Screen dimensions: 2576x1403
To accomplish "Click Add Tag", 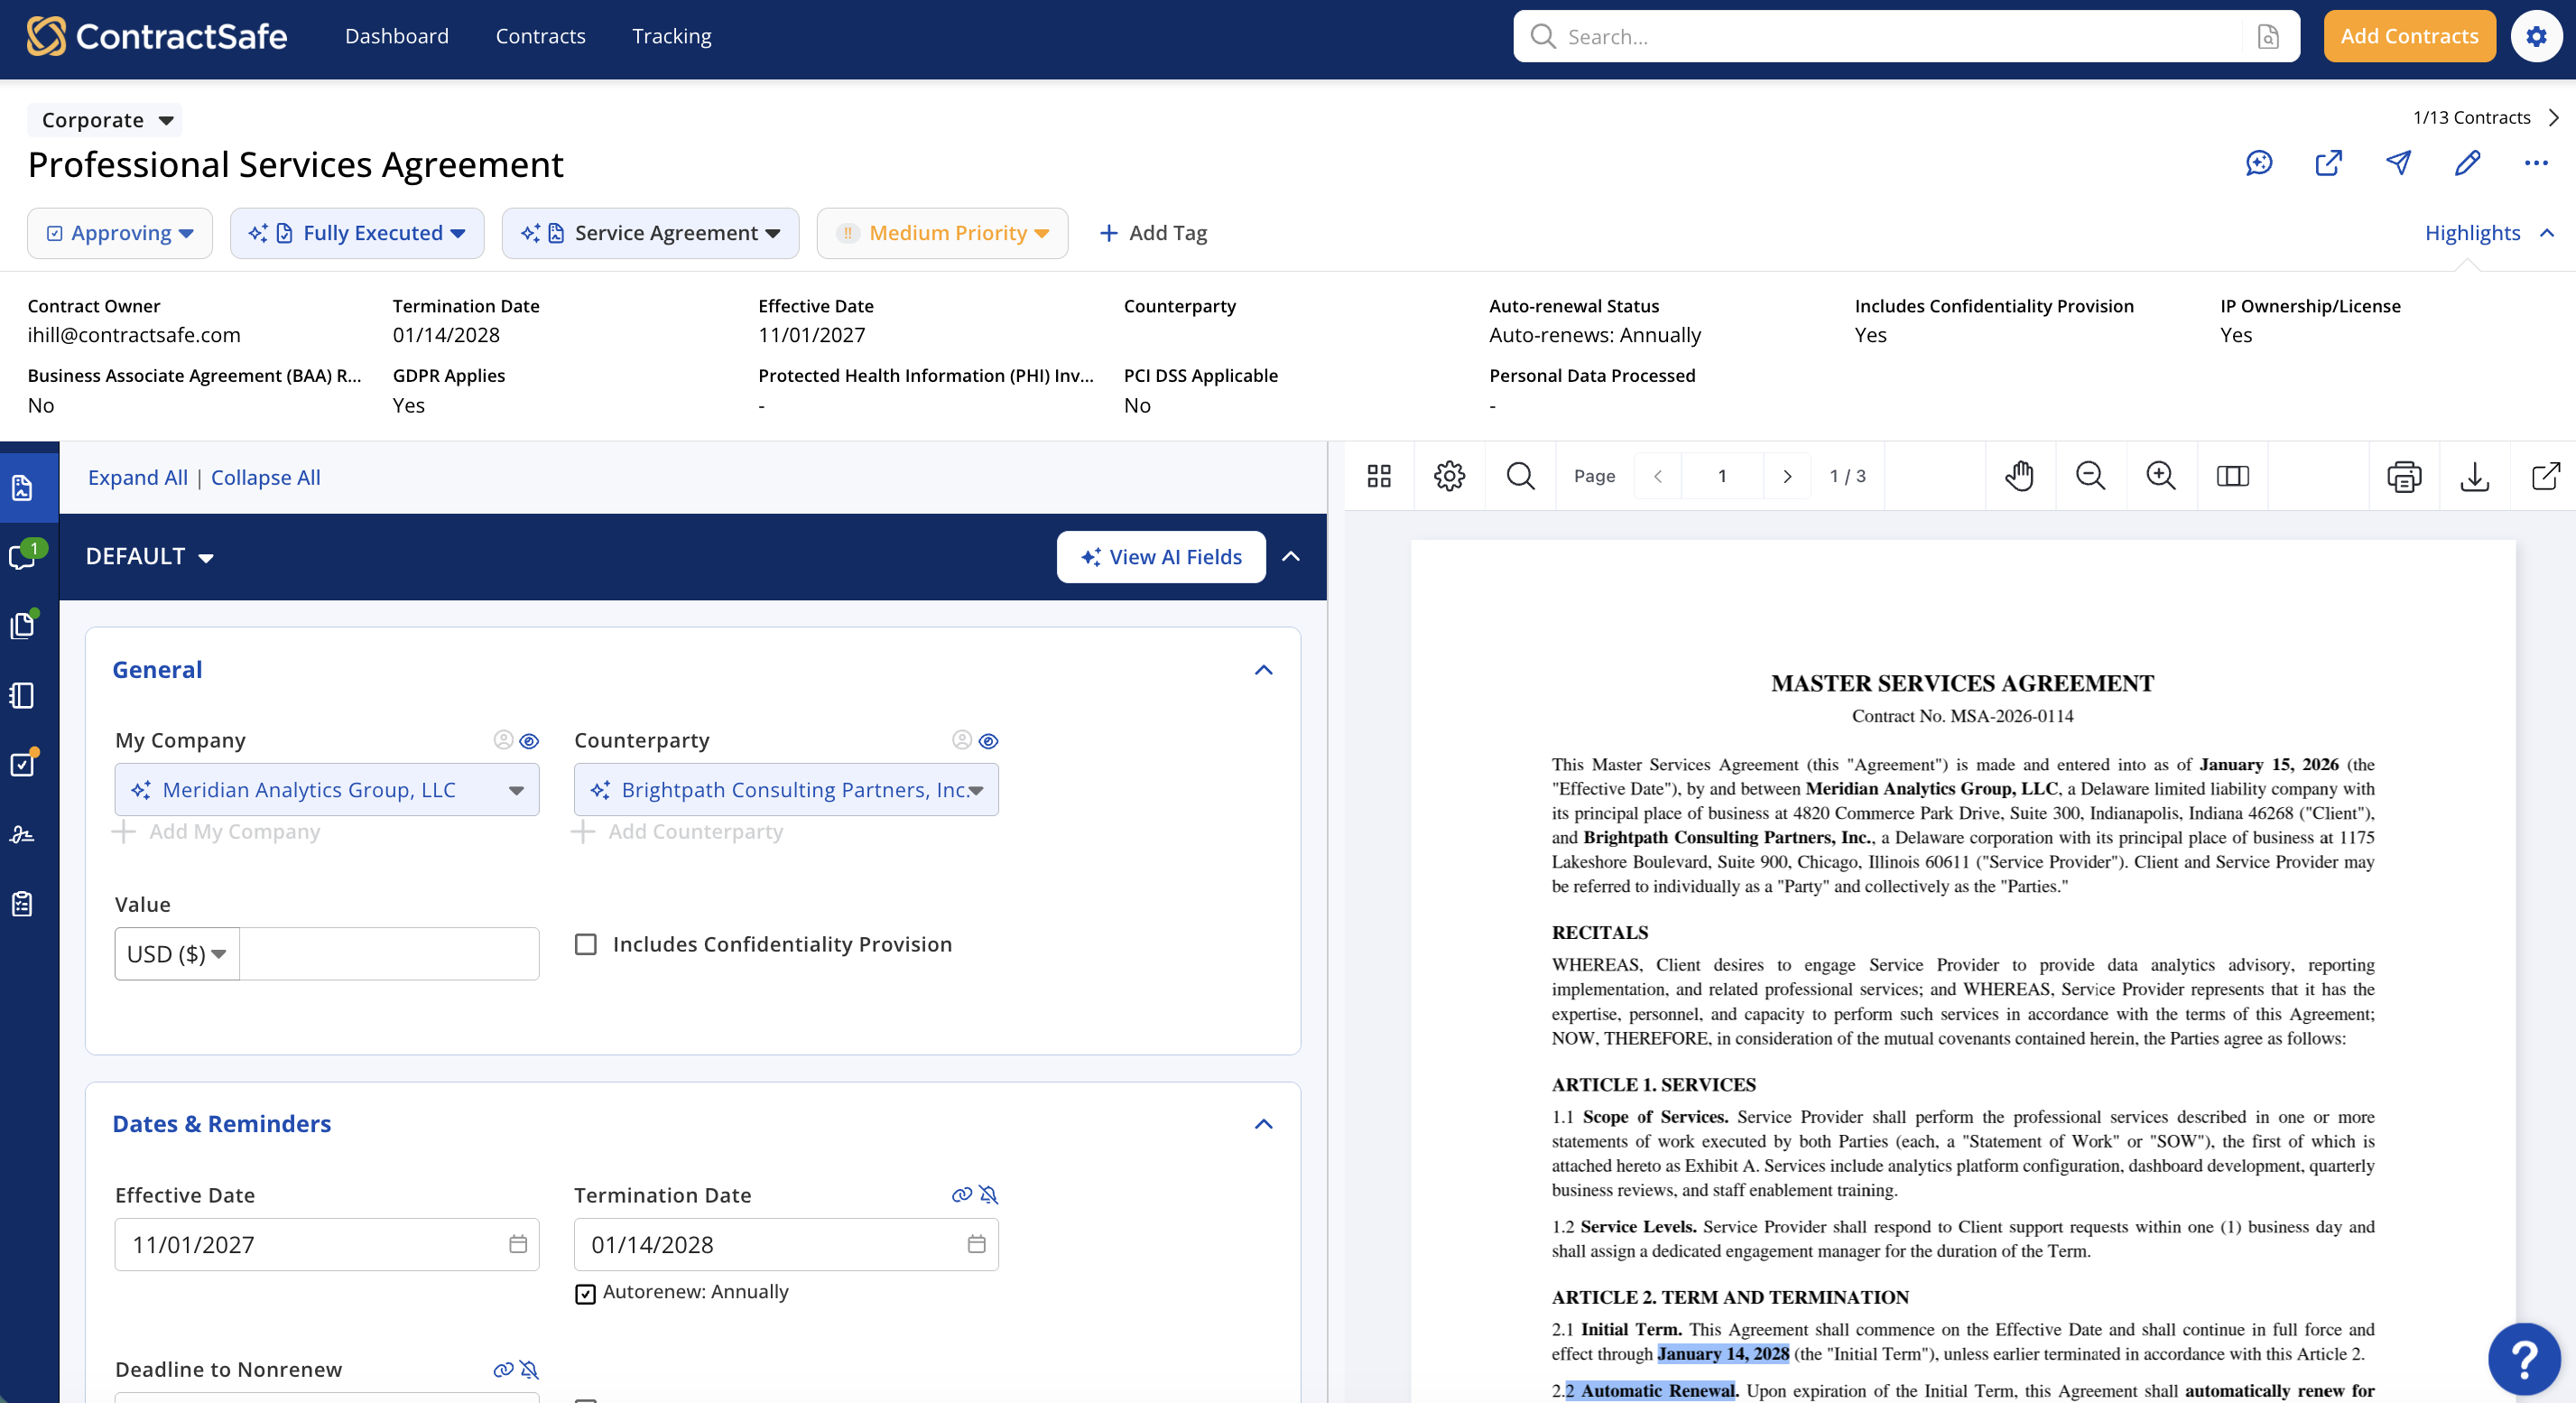I will (x=1153, y=233).
